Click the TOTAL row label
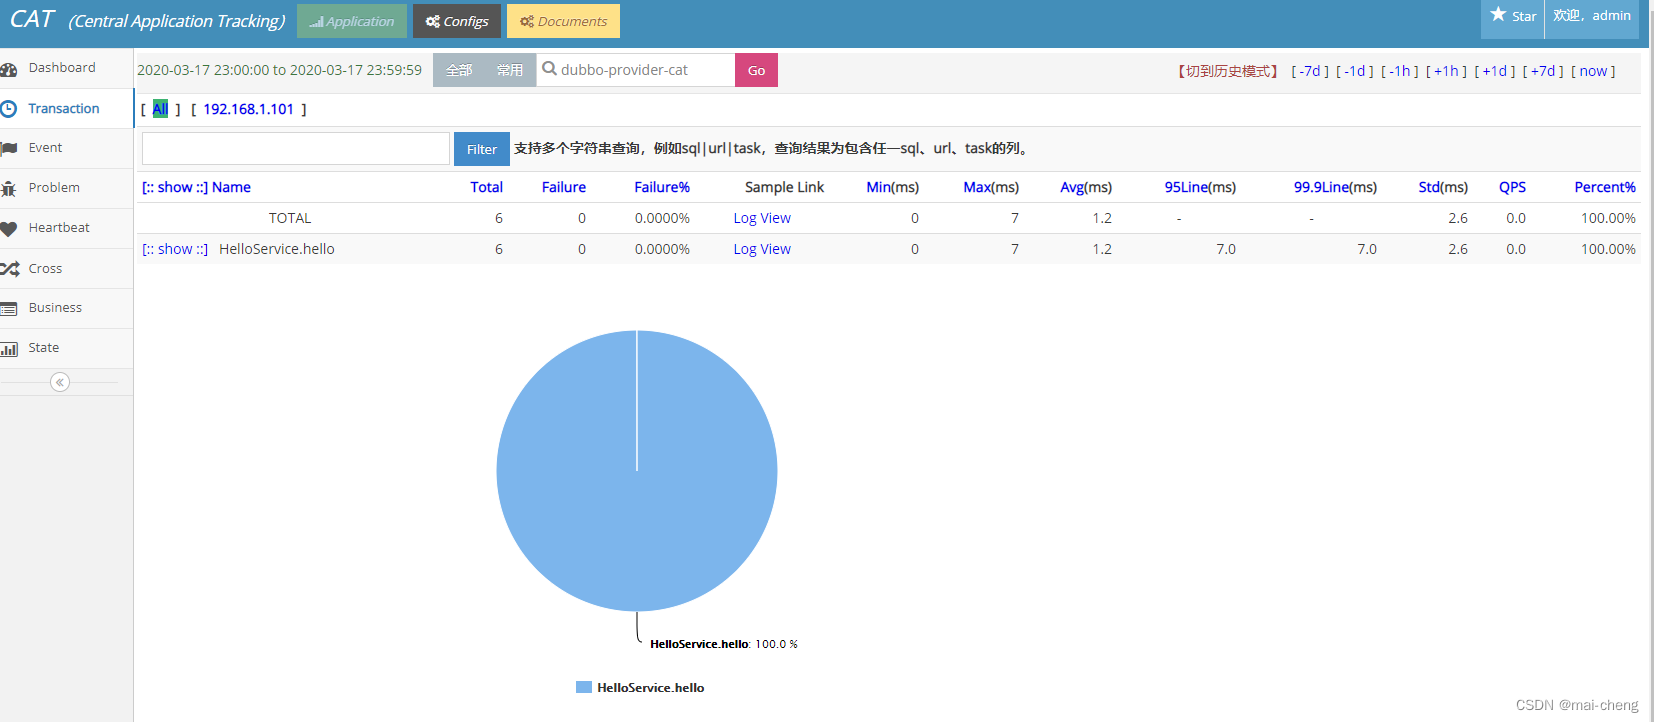Viewport: 1654px width, 722px height. click(x=290, y=218)
